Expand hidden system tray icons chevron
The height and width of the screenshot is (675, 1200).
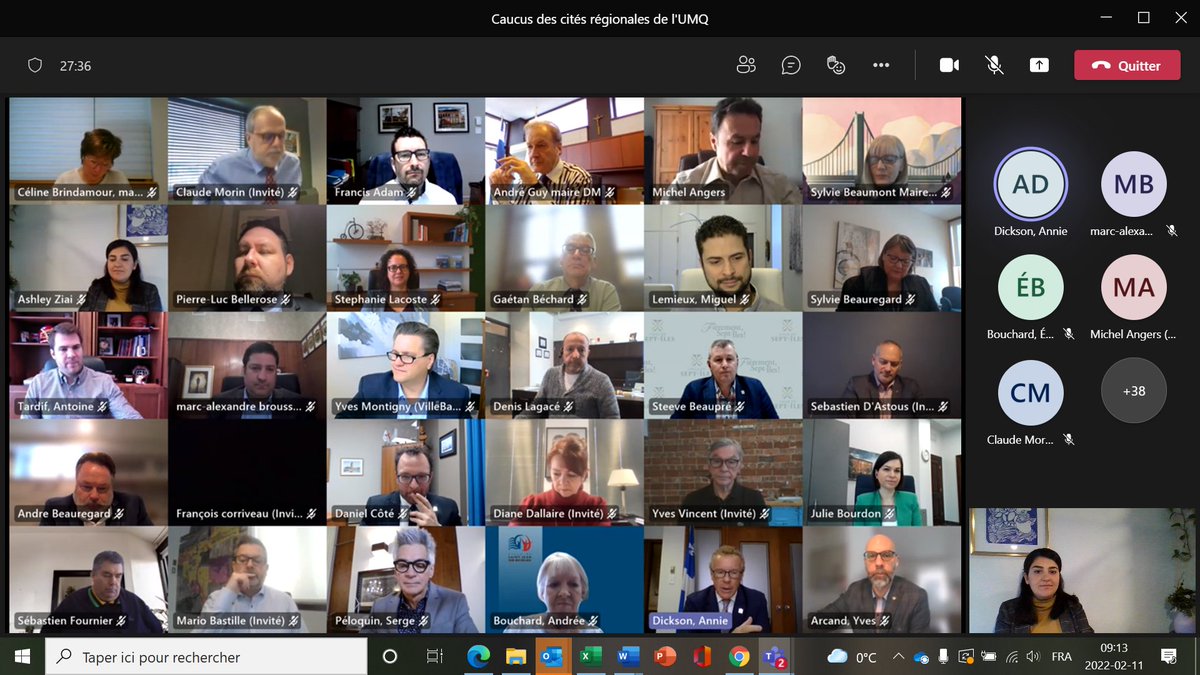click(x=899, y=657)
